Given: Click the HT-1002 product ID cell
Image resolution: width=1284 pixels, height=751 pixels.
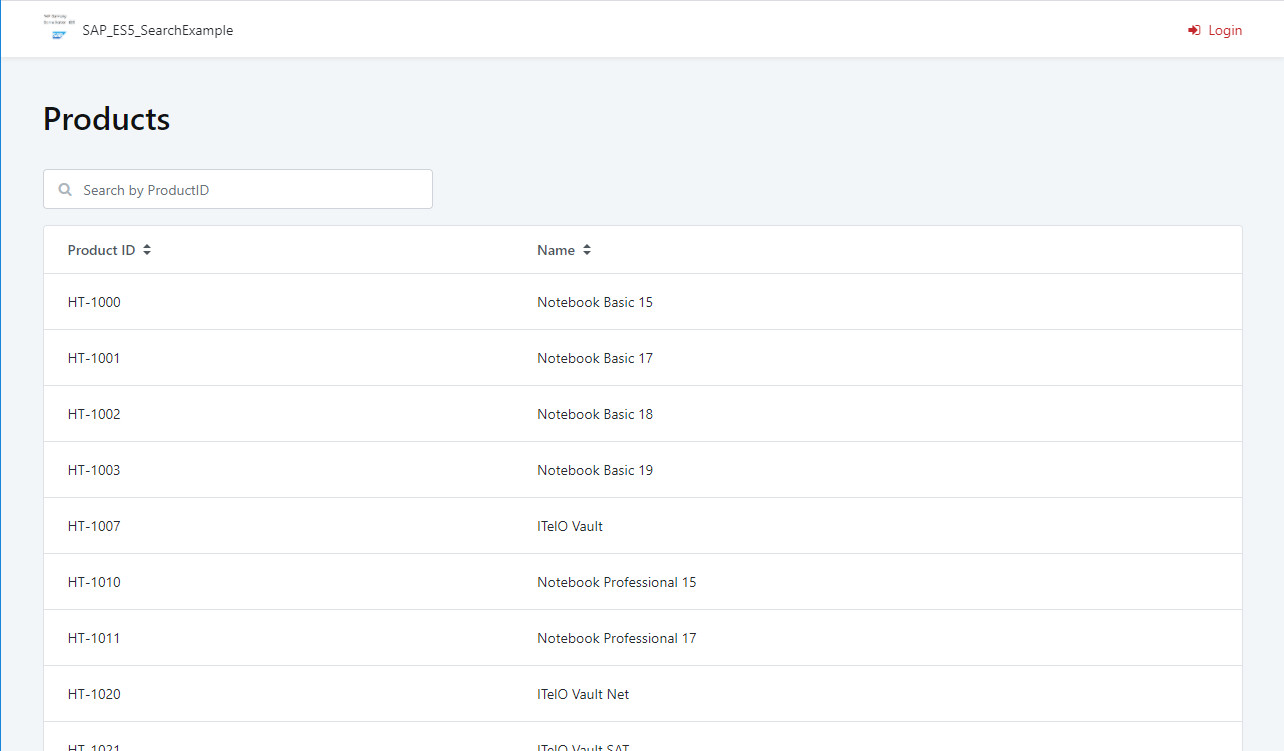Looking at the screenshot, I should pyautogui.click(x=94, y=414).
